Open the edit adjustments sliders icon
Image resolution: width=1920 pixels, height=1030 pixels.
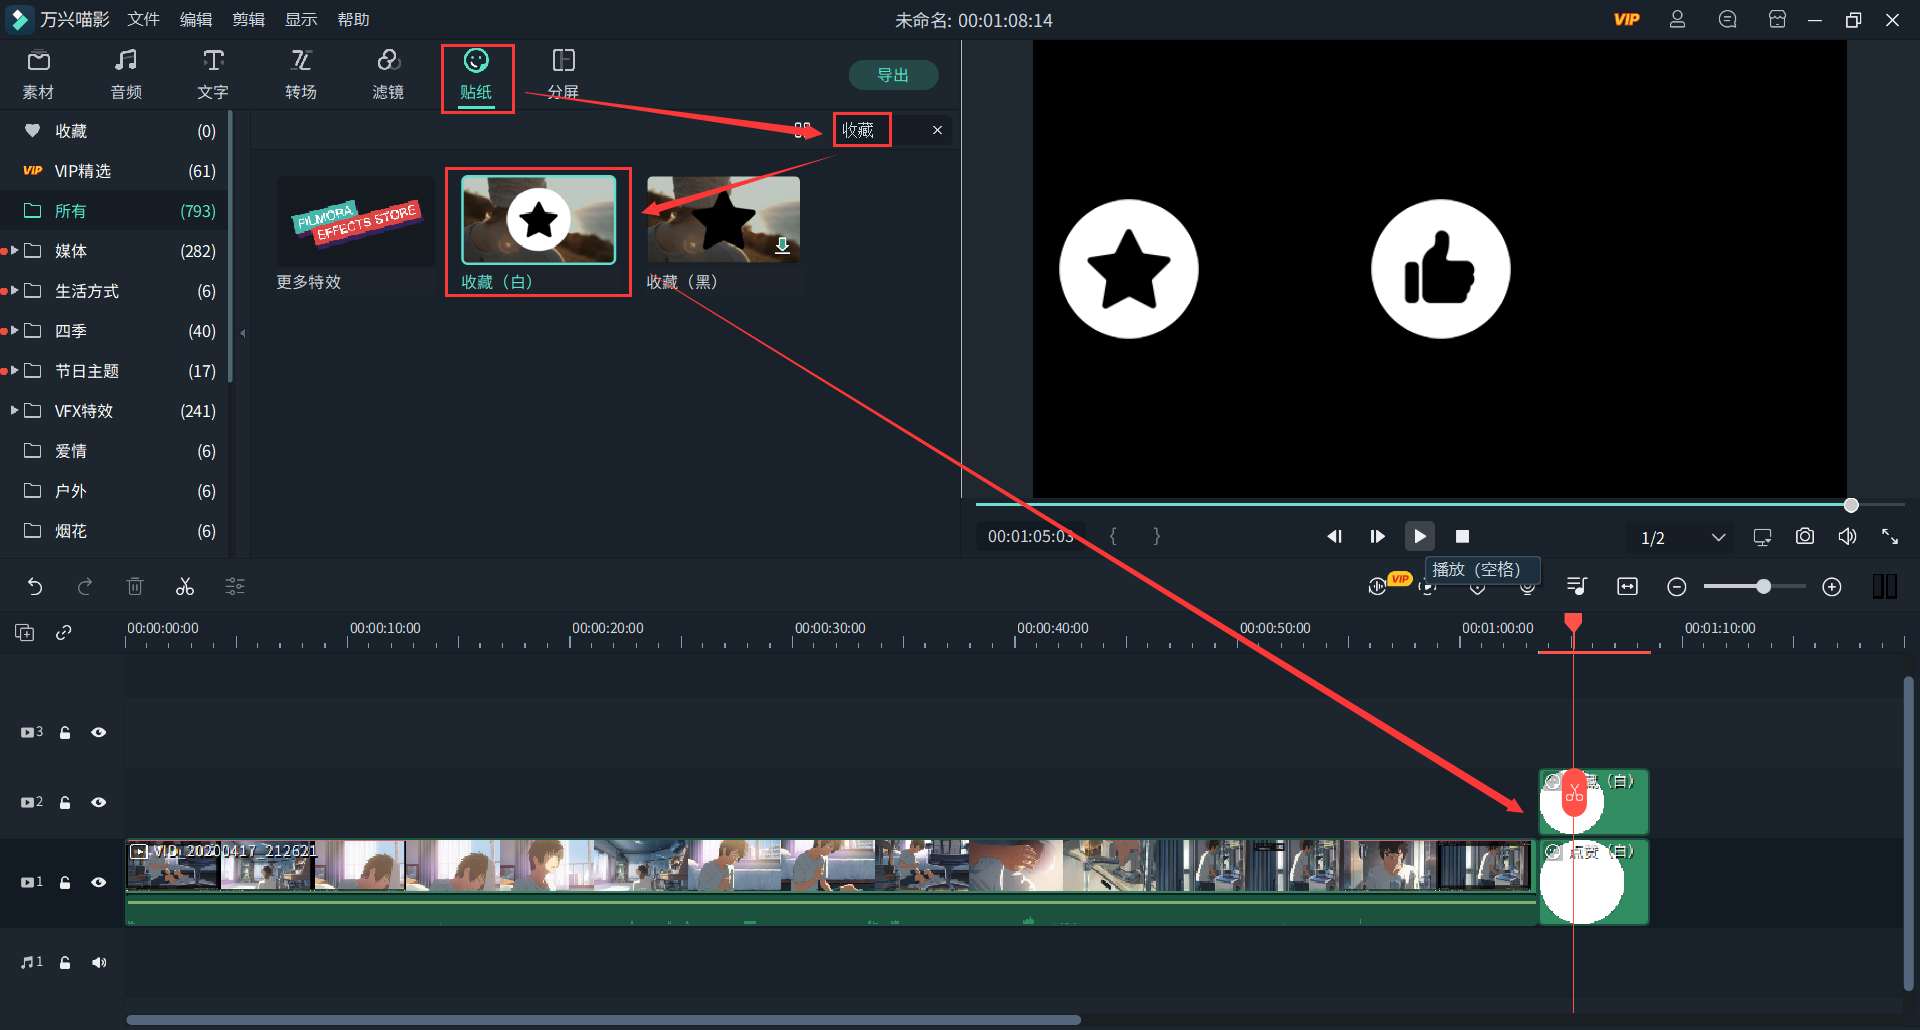[x=235, y=587]
